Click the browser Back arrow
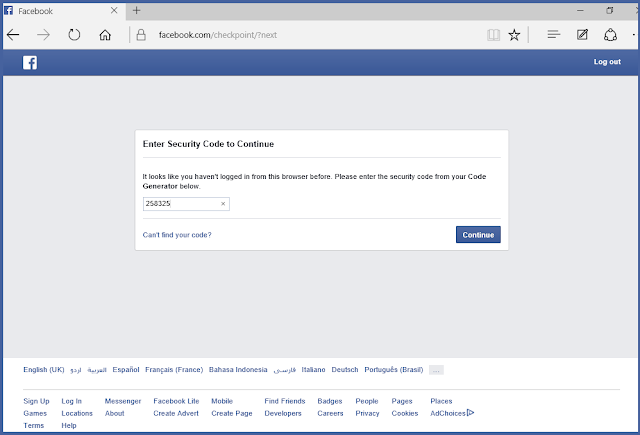The width and height of the screenshot is (640, 435). (x=13, y=35)
